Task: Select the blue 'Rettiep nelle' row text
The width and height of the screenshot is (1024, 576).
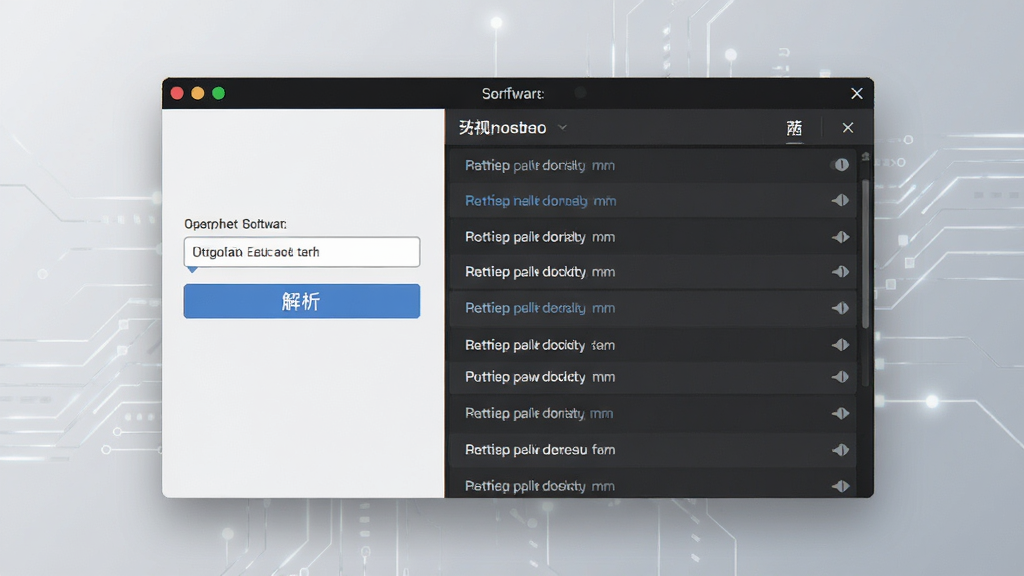Action: click(541, 201)
